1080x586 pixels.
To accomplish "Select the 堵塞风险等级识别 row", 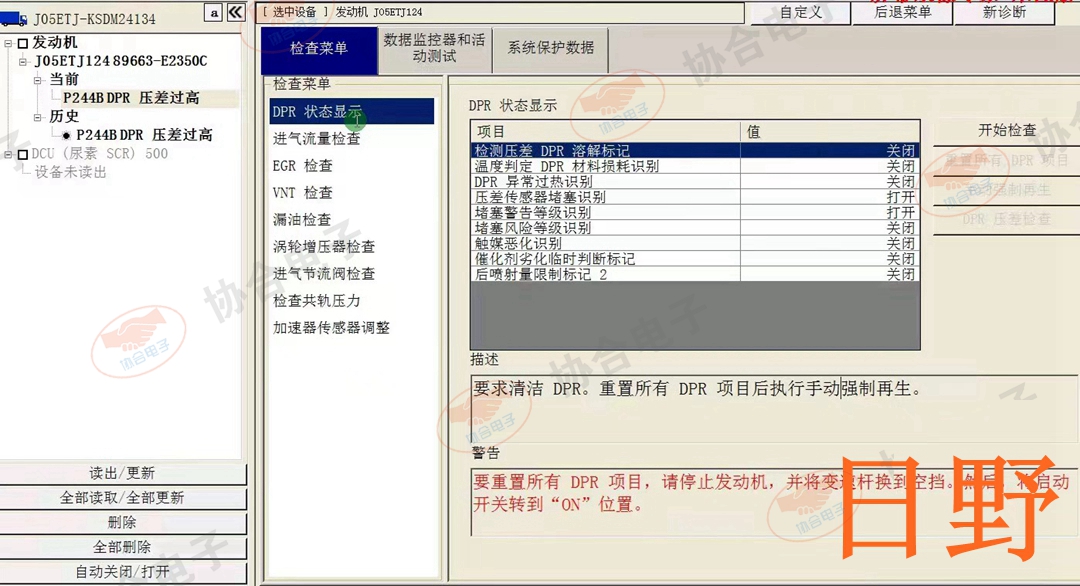I will click(x=695, y=228).
